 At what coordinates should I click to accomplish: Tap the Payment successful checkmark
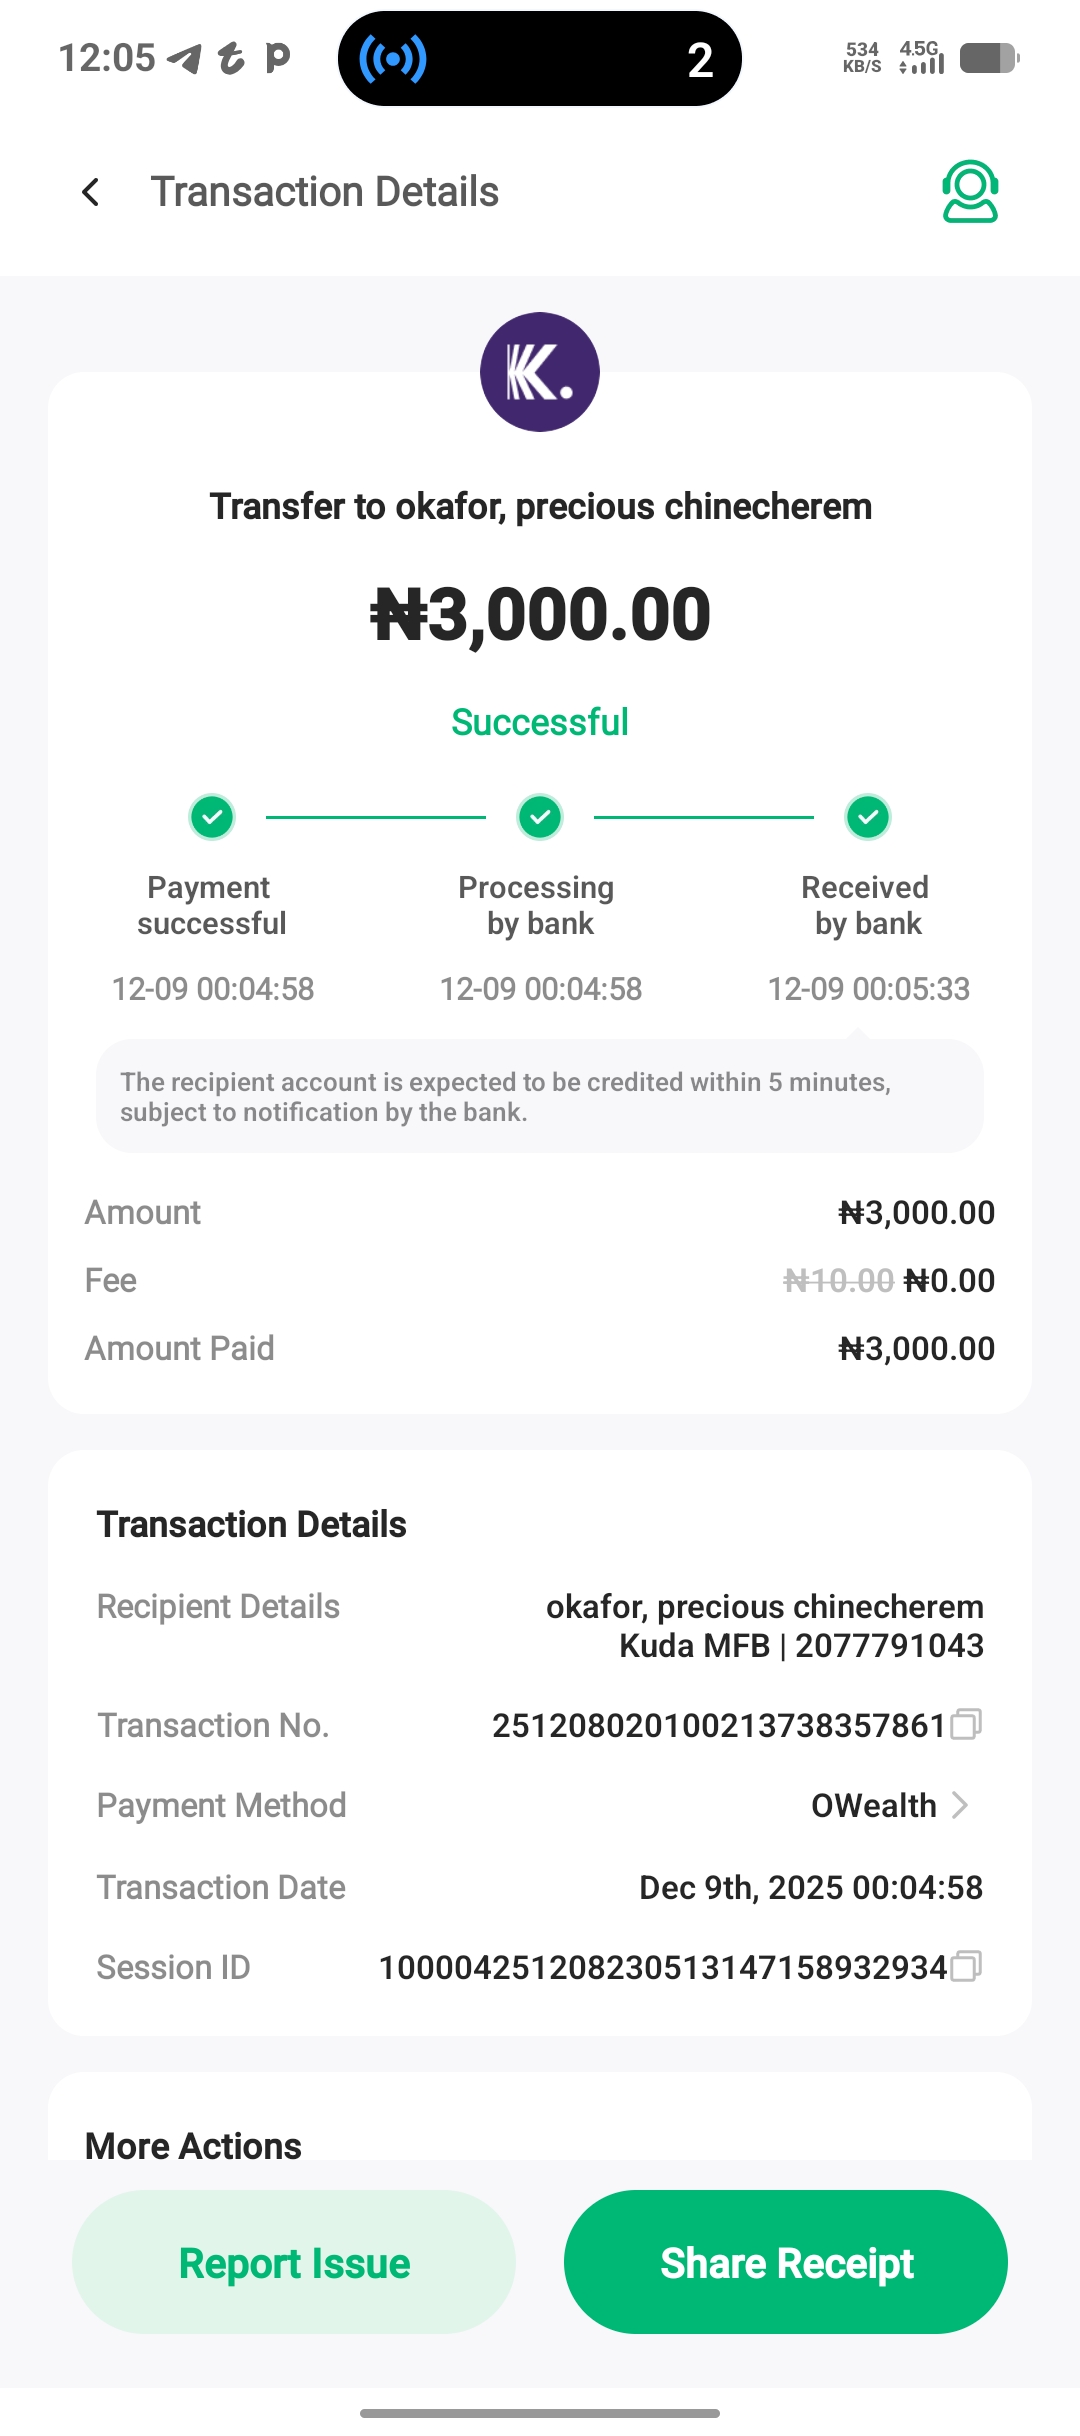tap(212, 817)
